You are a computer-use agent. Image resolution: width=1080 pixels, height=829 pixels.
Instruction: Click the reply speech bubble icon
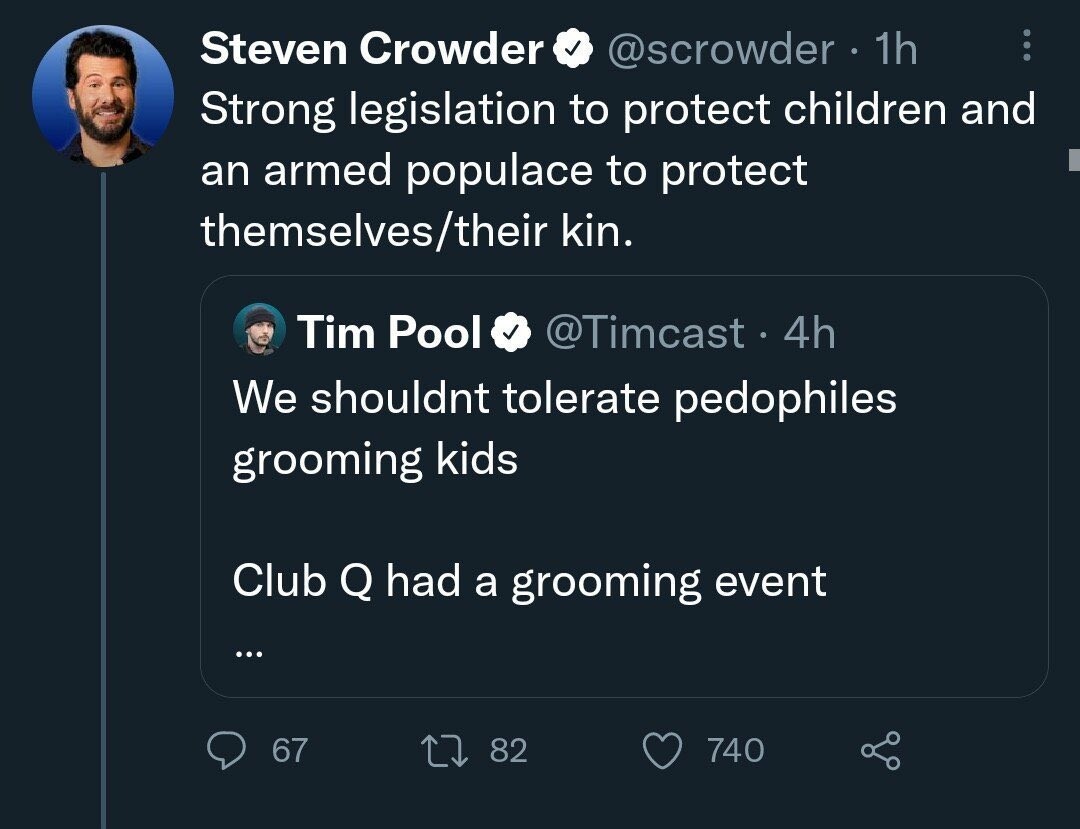228,750
